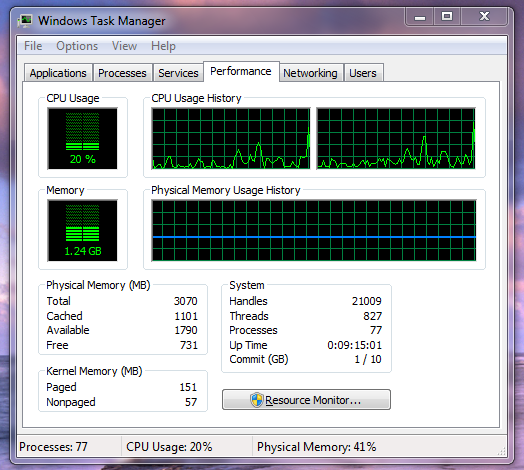524x470 pixels.
Task: Open the File menu
Action: (33, 46)
